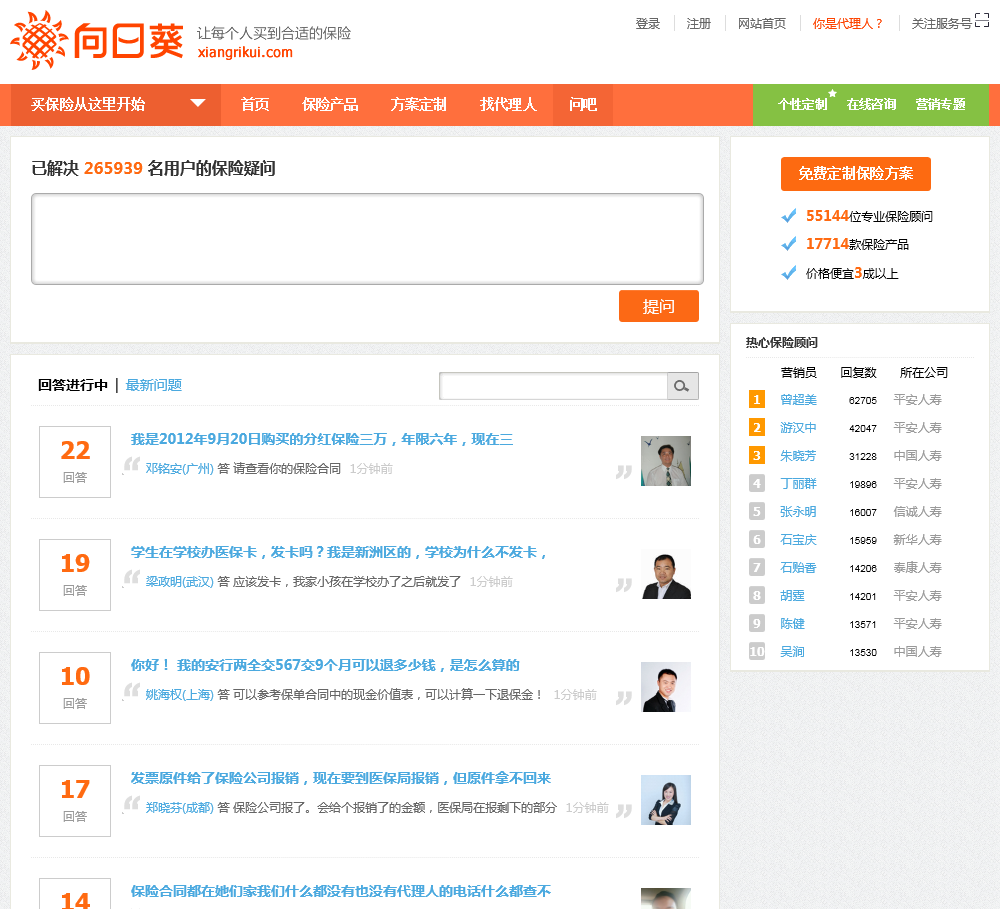Open avatar photo of 邓铭安 advisor
The height and width of the screenshot is (909, 1000).
(x=665, y=461)
